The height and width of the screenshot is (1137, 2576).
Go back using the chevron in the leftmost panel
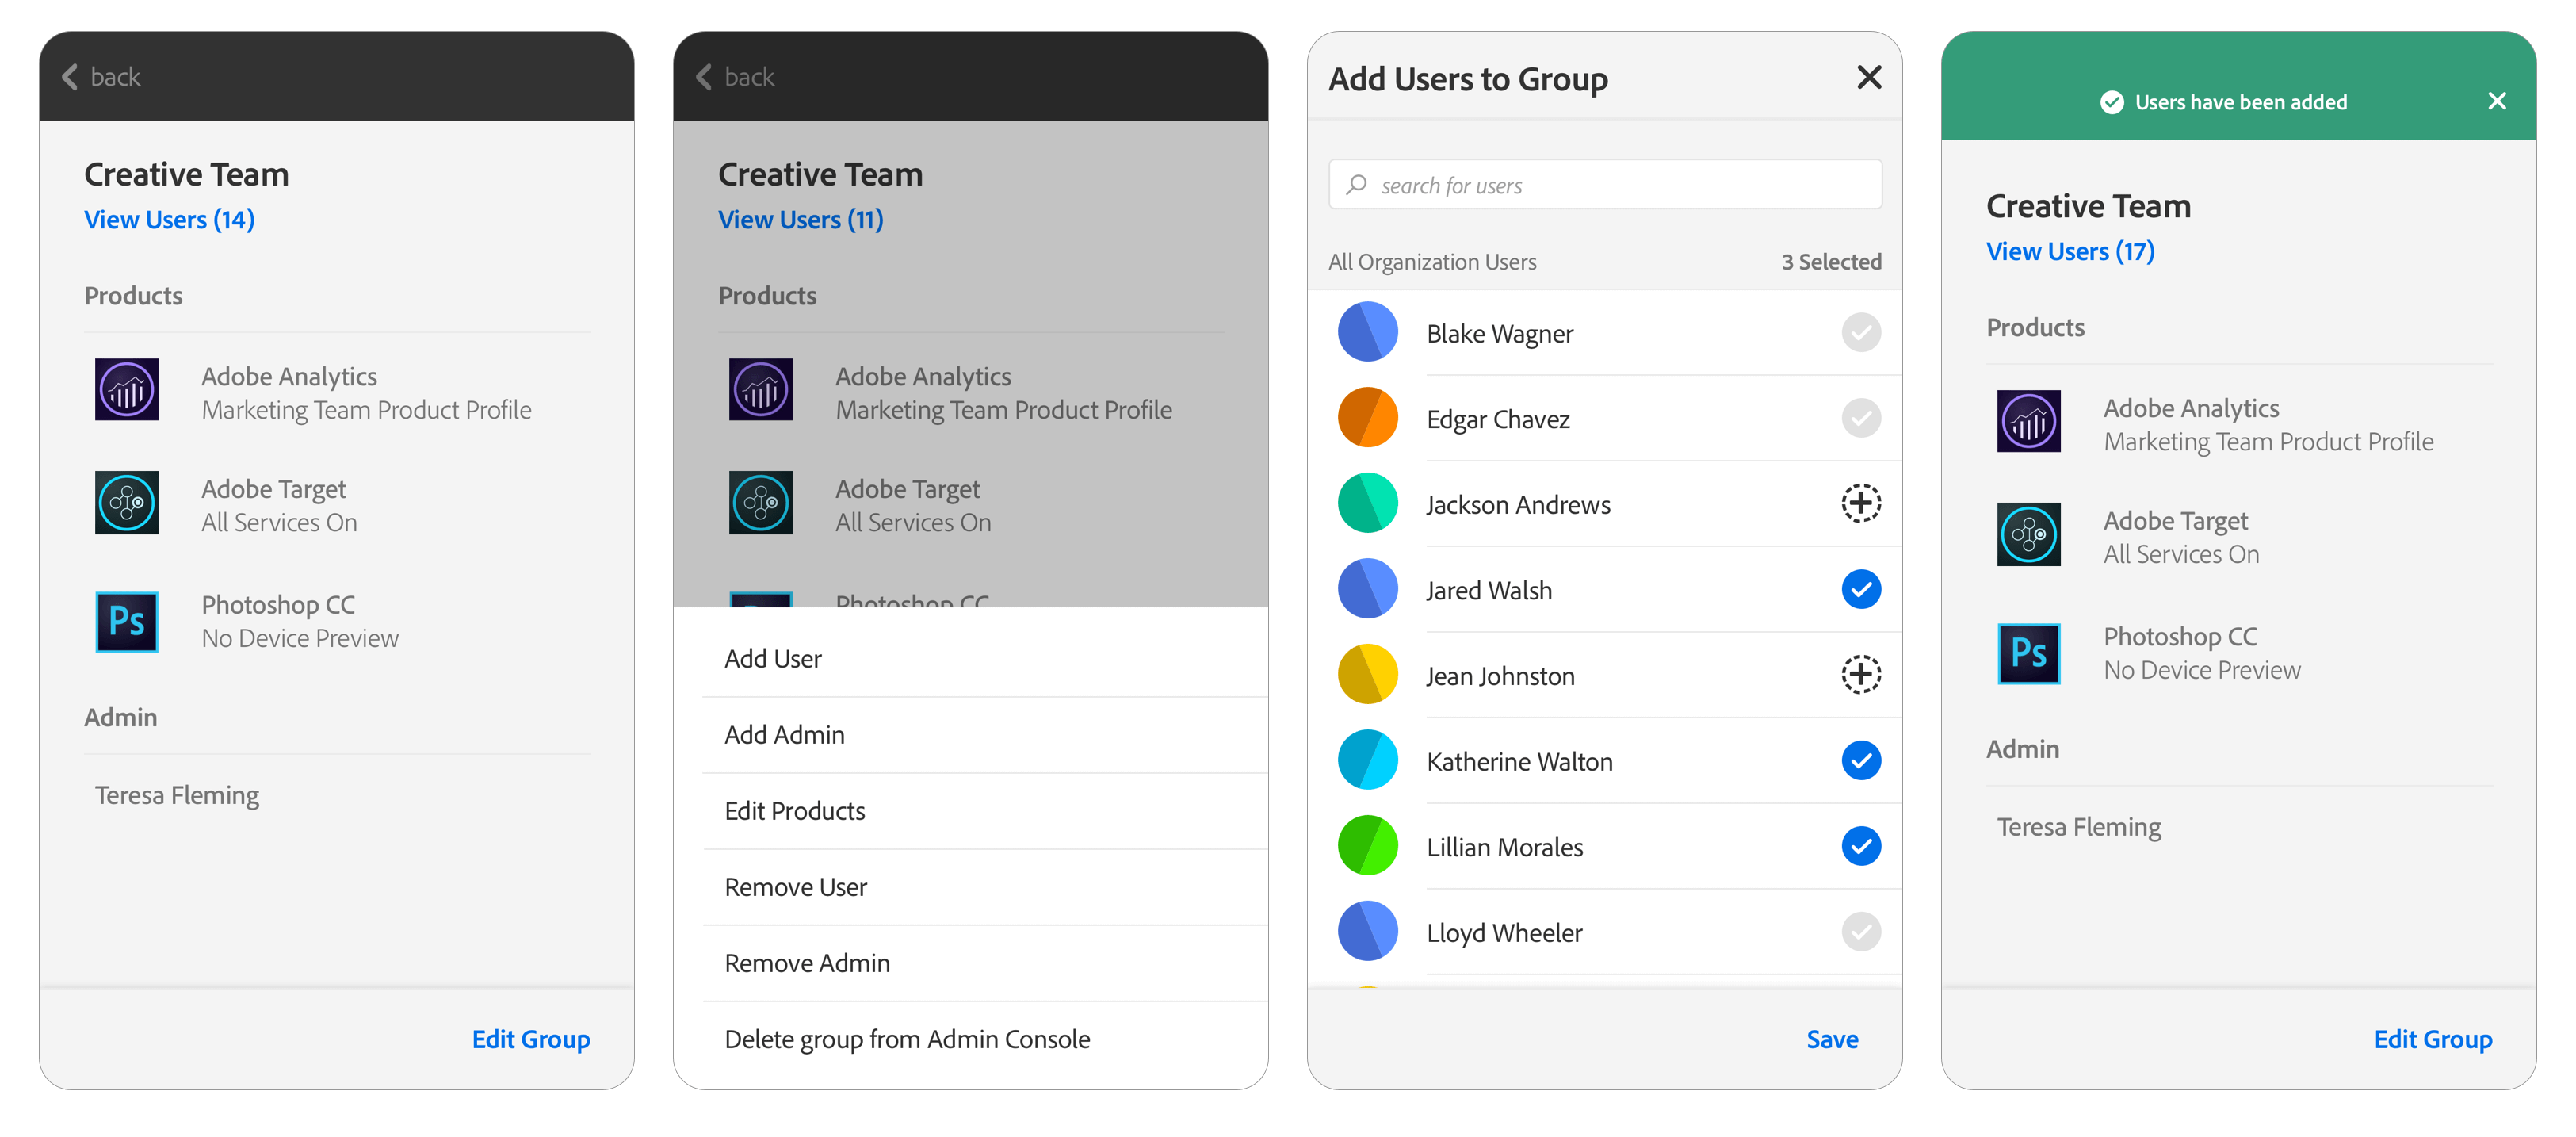(70, 77)
